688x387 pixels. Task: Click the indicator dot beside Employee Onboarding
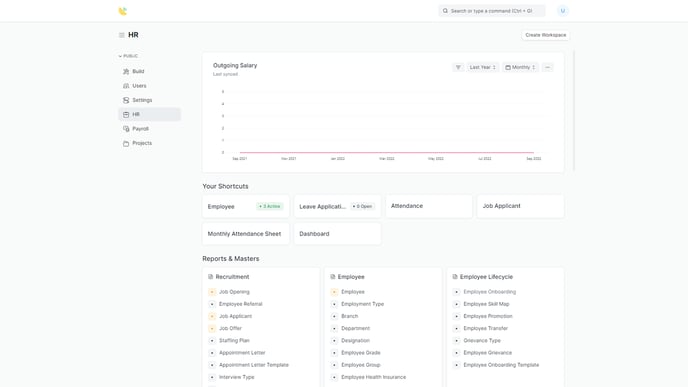[x=456, y=292]
